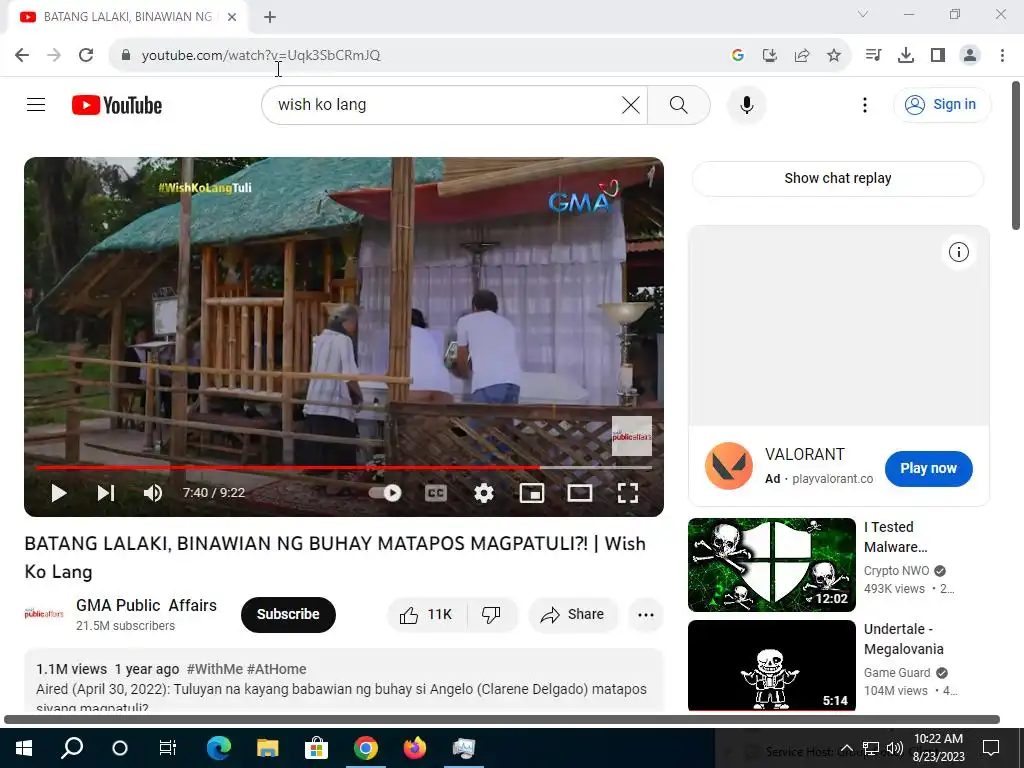
Task: Toggle closed captions in player
Action: (x=436, y=492)
